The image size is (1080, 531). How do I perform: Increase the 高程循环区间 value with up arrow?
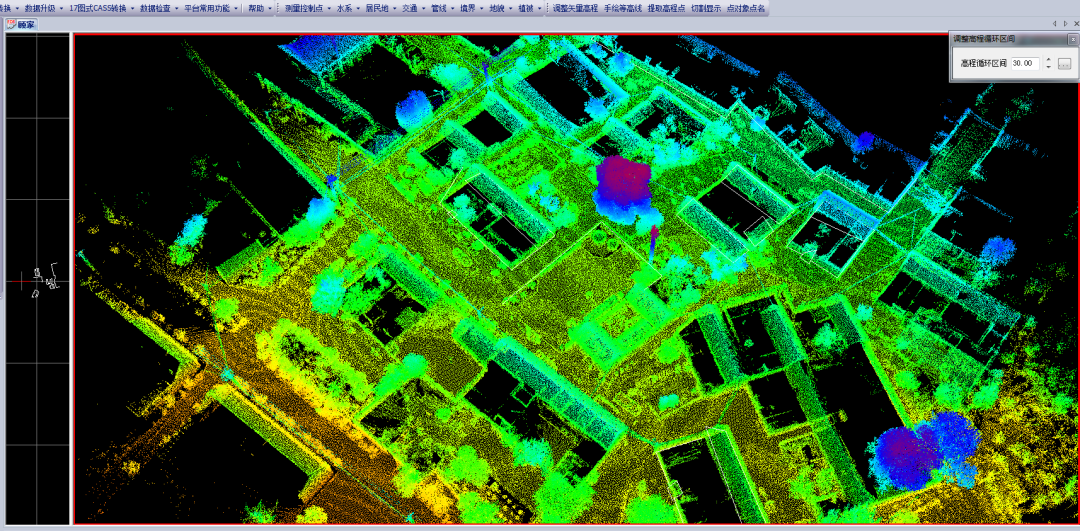1047,59
